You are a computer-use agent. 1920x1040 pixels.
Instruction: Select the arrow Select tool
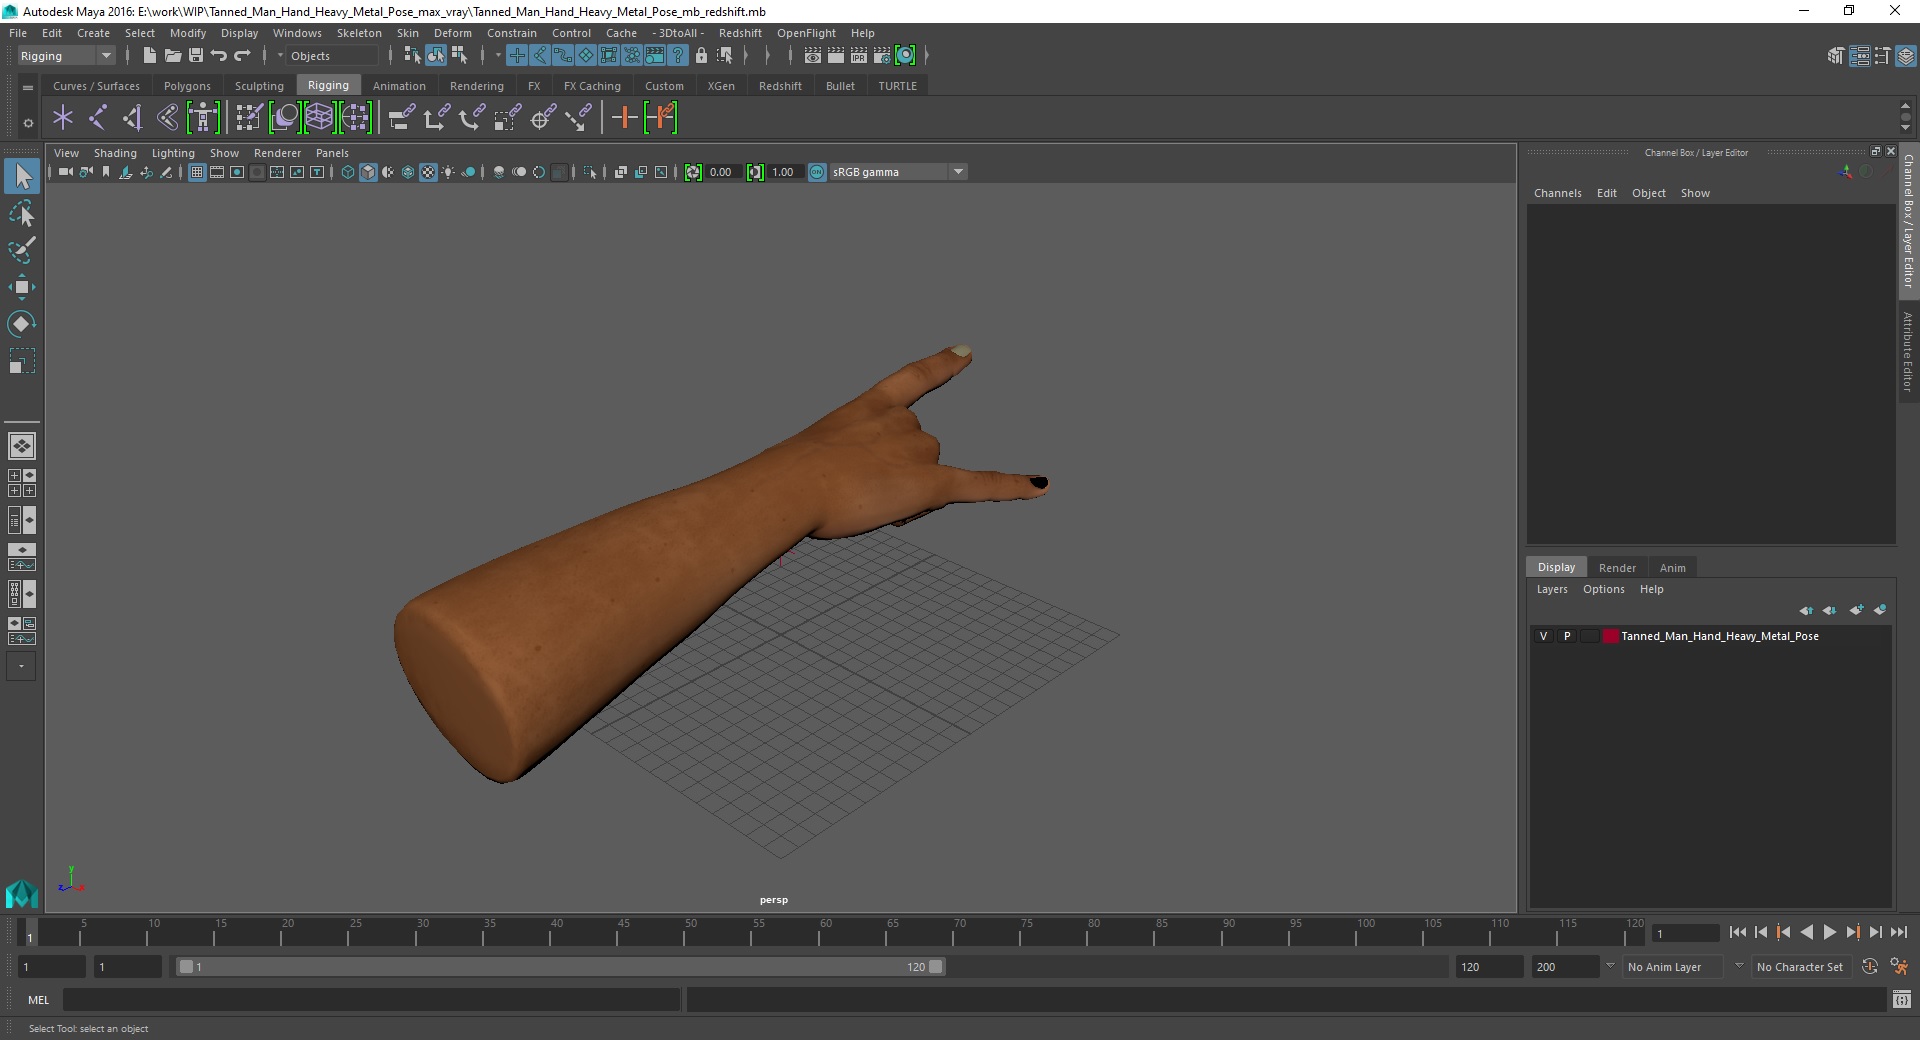(22, 177)
